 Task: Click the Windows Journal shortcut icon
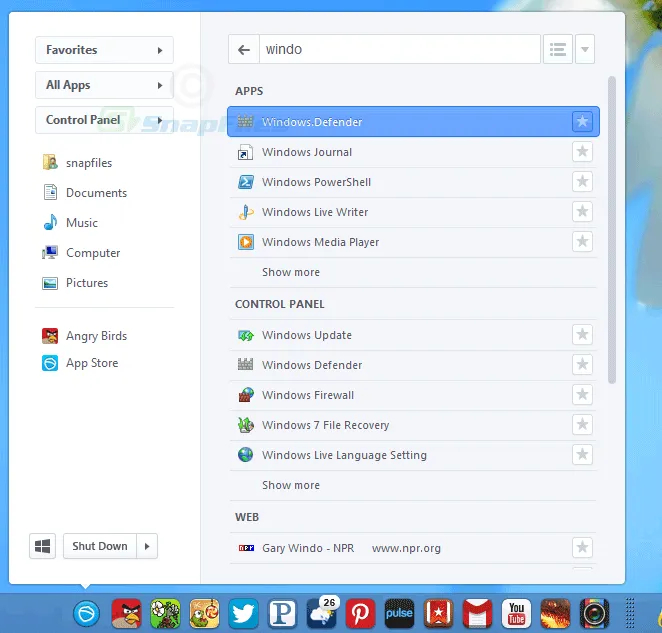(246, 152)
